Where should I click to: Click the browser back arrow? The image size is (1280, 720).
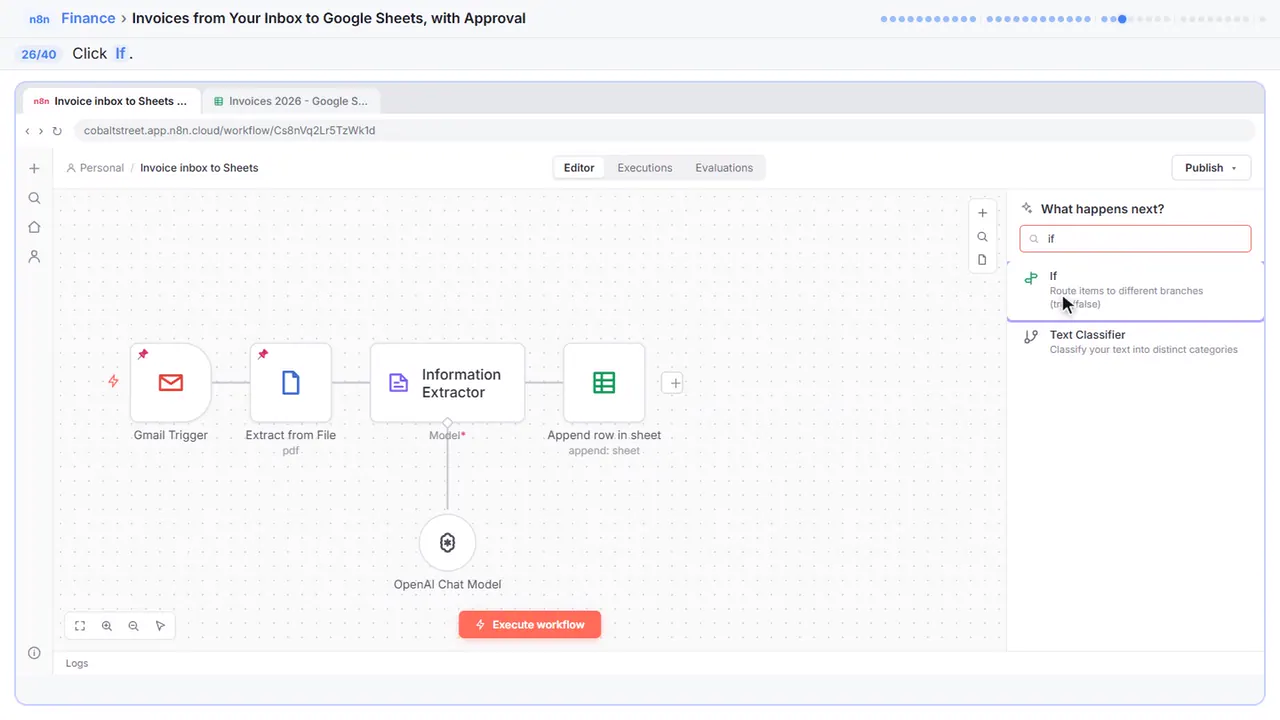point(28,131)
